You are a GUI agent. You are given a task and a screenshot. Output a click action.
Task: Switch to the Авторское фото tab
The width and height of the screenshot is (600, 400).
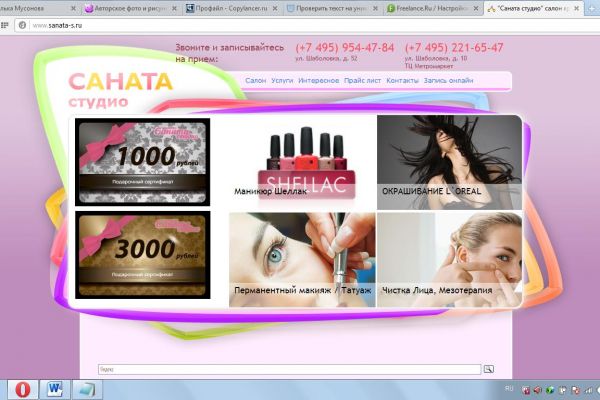131,8
